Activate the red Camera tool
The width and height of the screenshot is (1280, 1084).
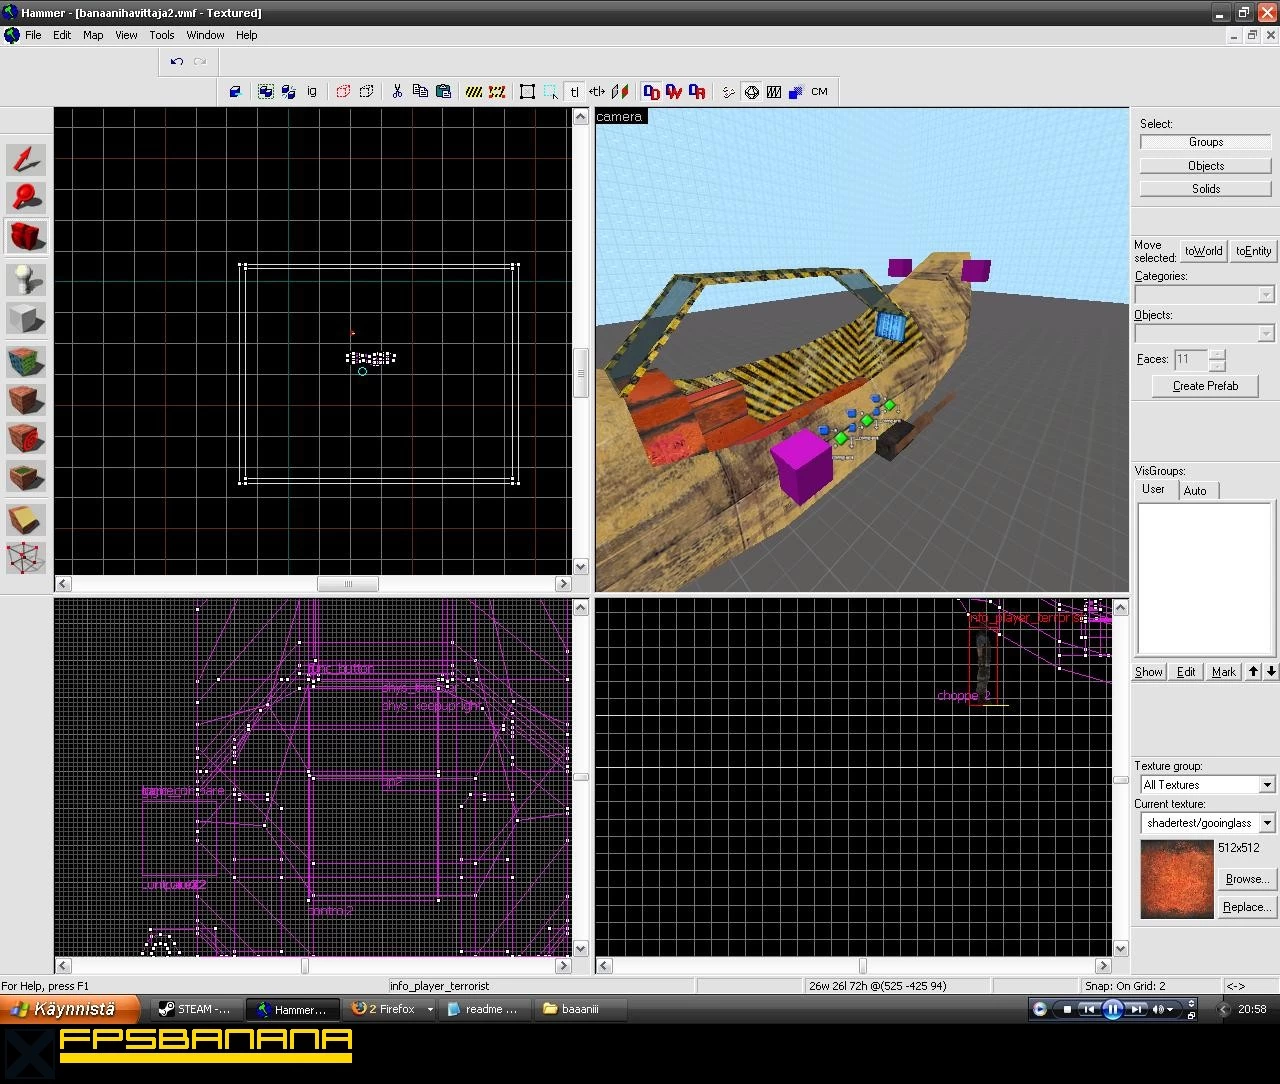[26, 237]
